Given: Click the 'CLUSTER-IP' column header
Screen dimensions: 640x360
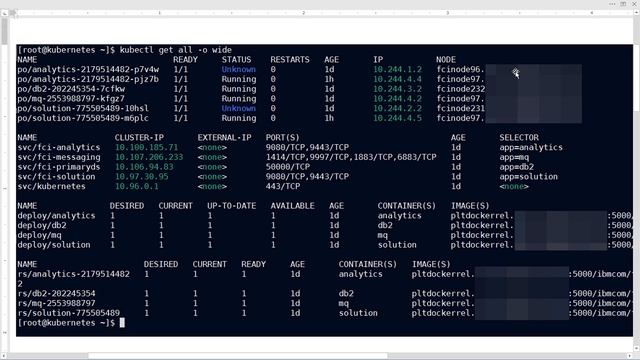Looking at the screenshot, I should point(139,138).
